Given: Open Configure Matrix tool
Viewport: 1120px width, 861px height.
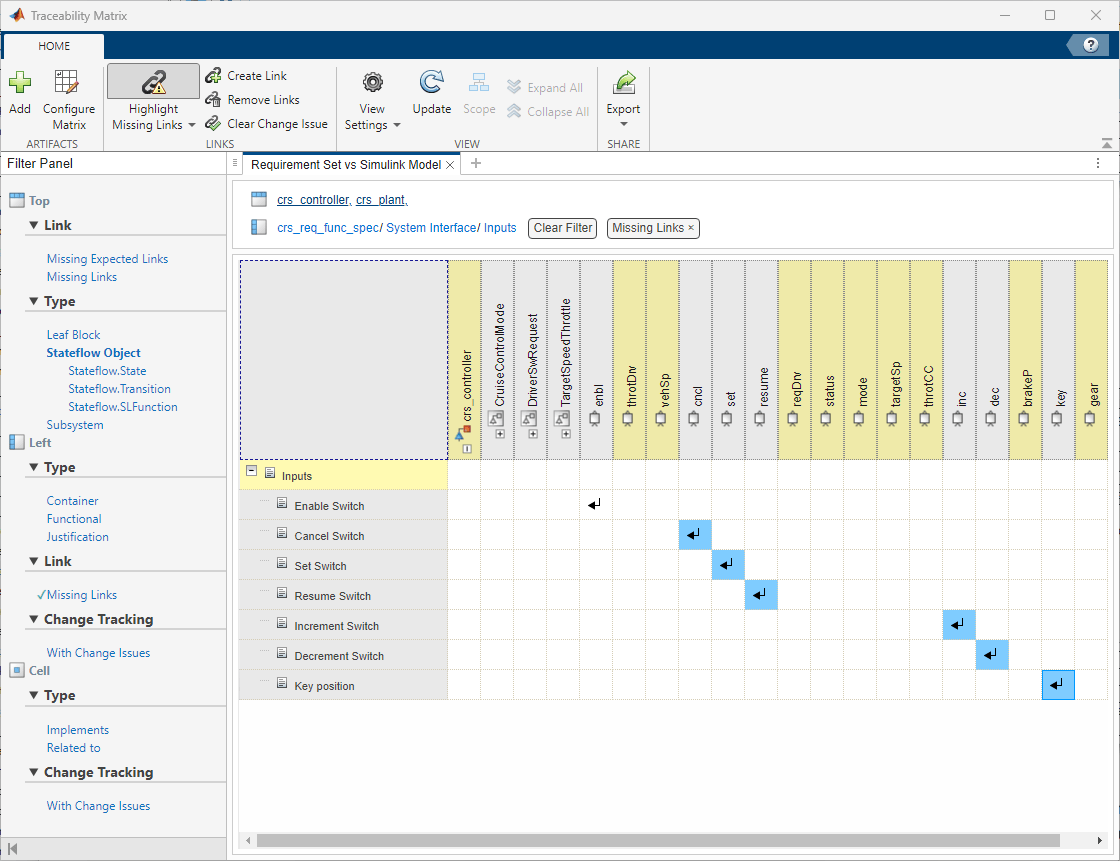Looking at the screenshot, I should (69, 100).
